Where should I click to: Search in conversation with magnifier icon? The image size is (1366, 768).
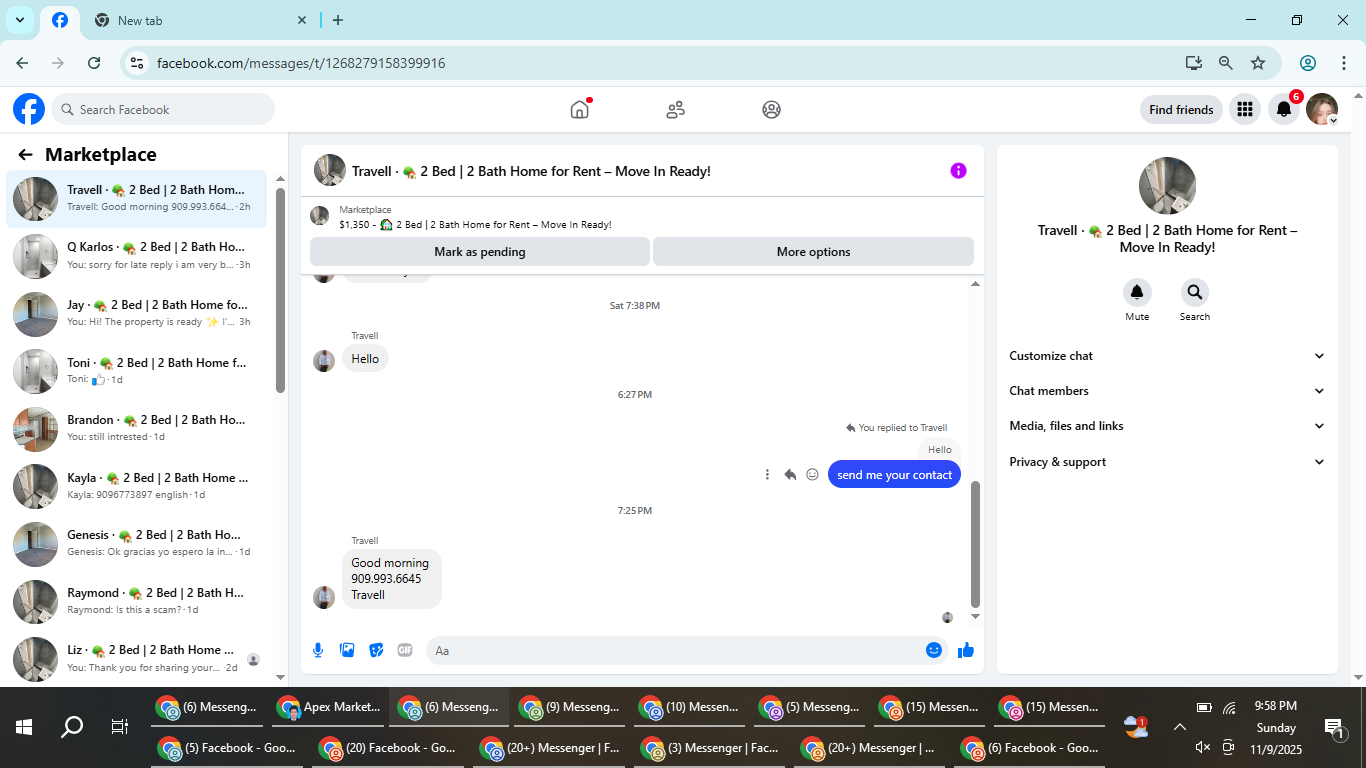pos(1194,292)
